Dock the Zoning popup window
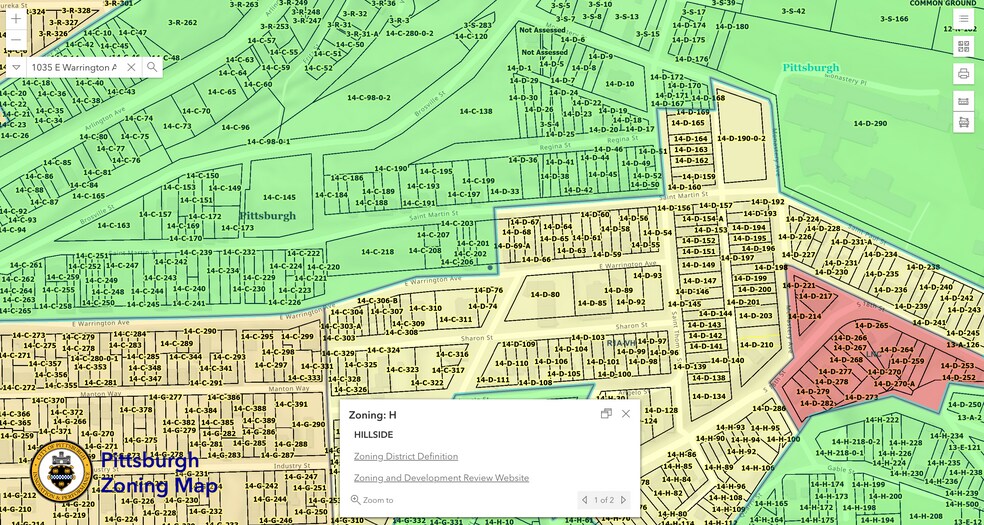Screen dimensions: 984x525 (606, 413)
